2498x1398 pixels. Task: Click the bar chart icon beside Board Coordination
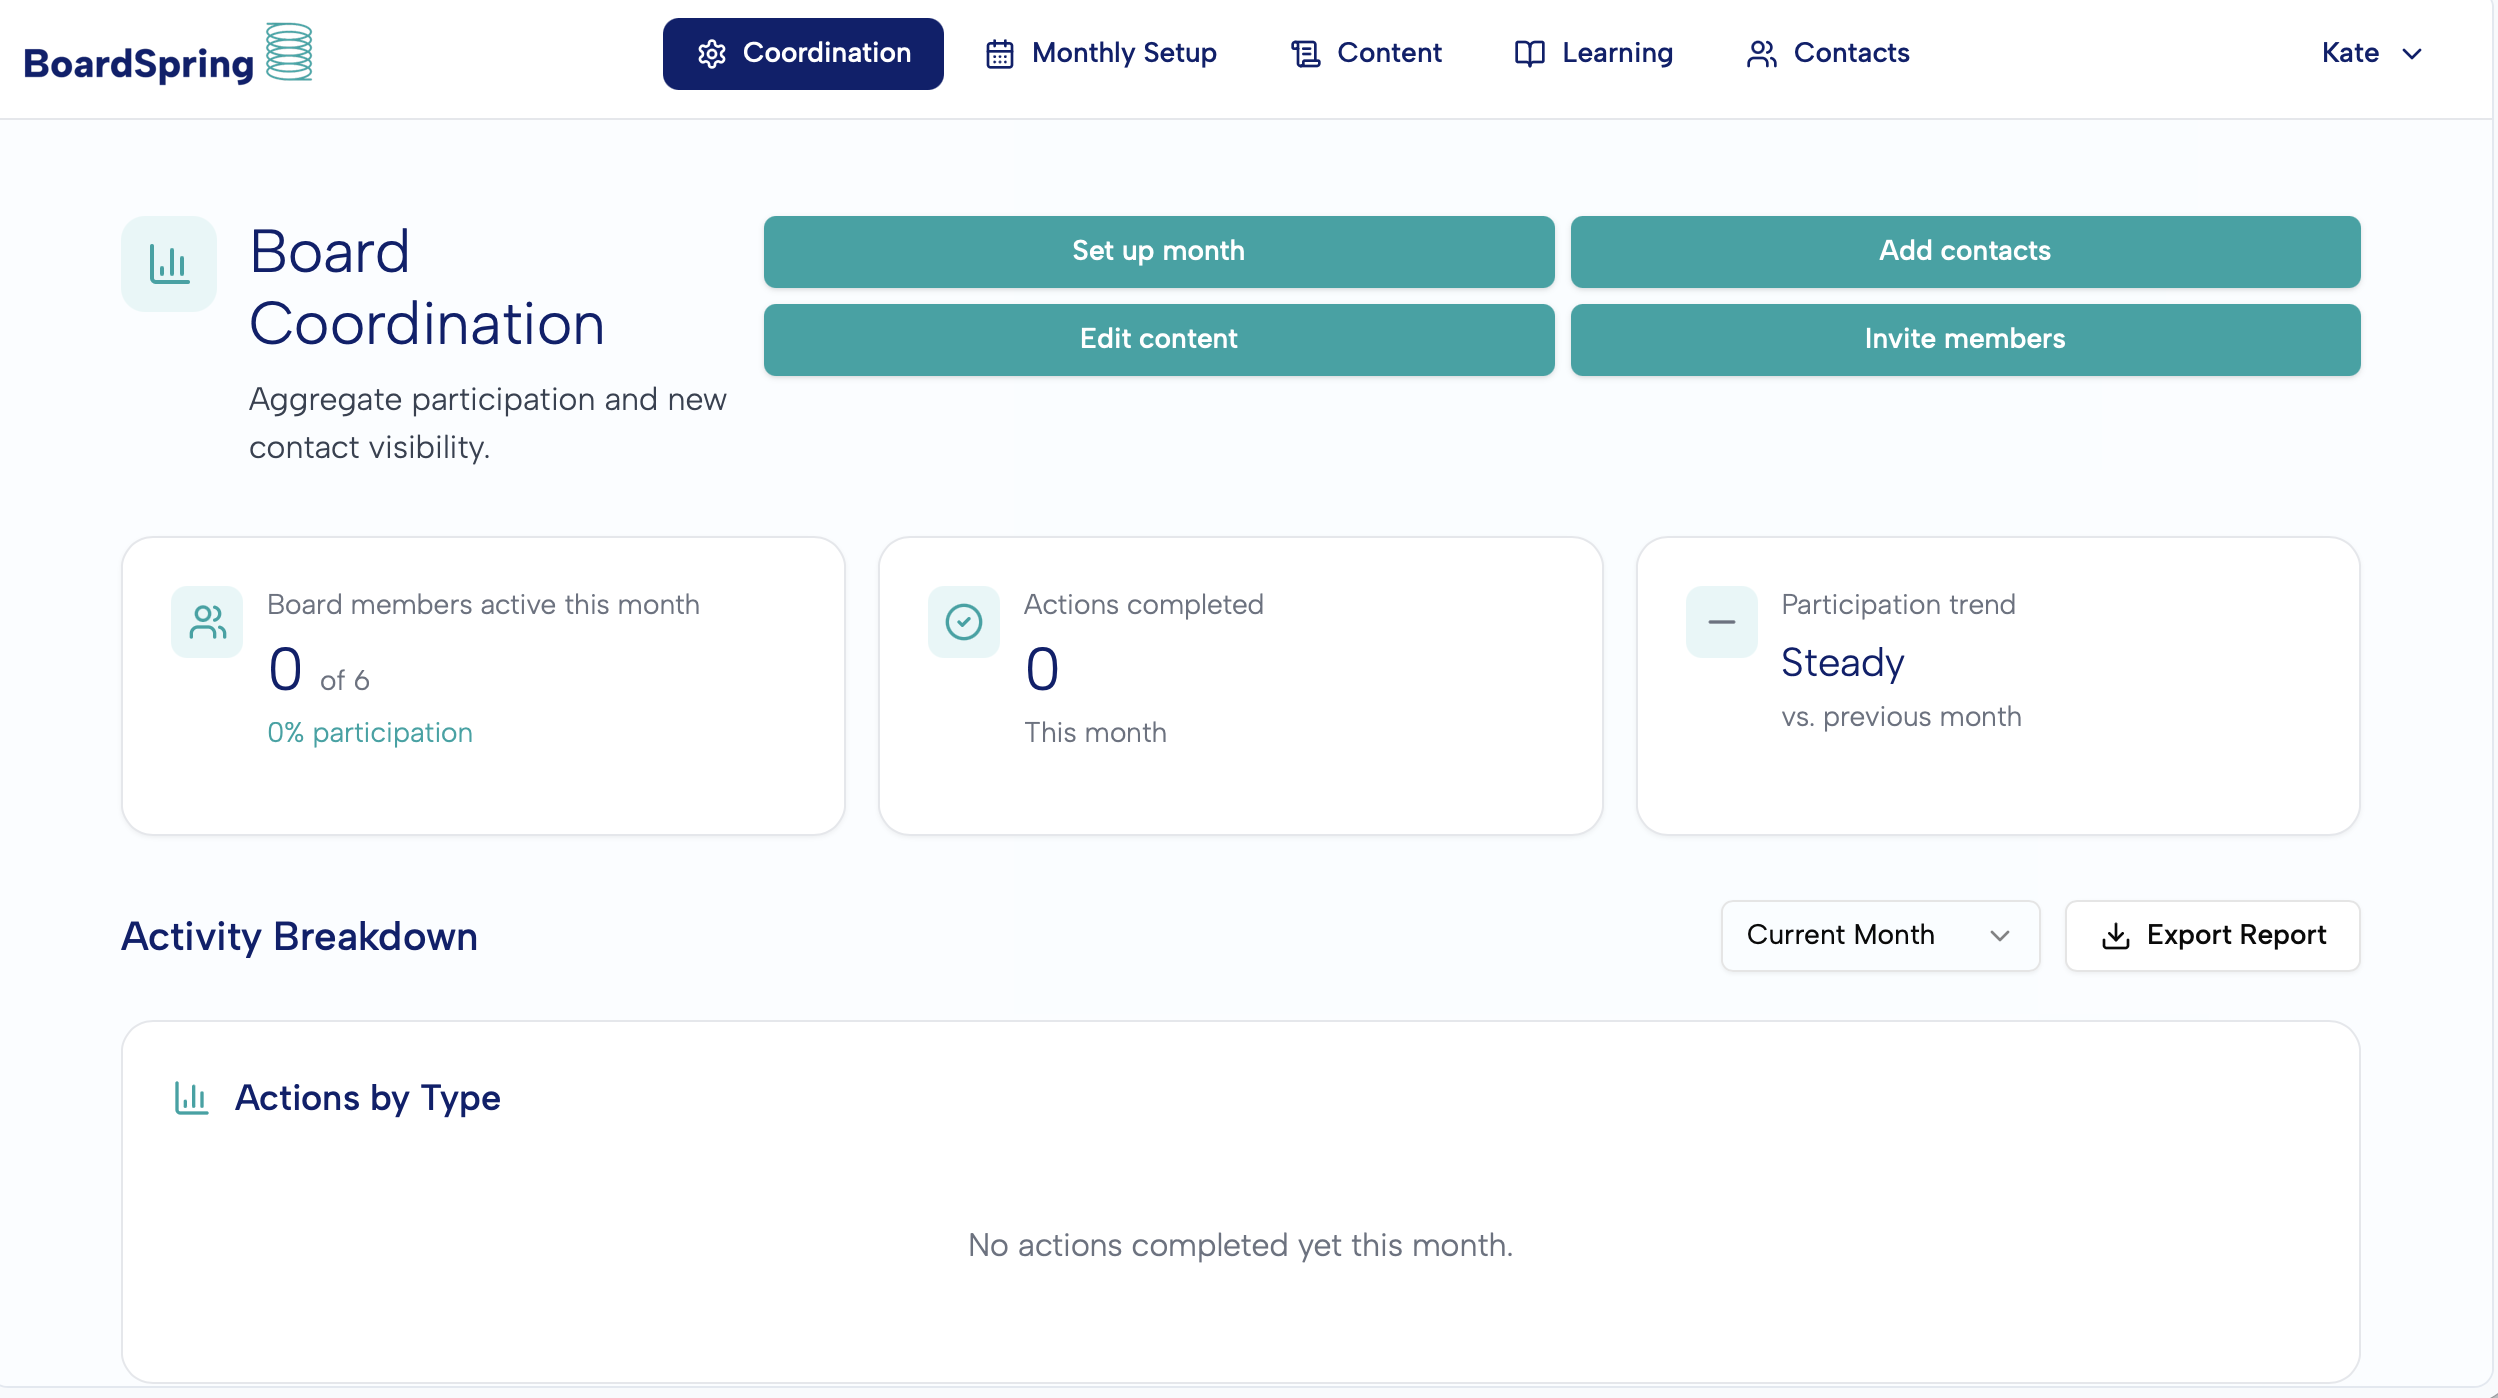tap(169, 264)
